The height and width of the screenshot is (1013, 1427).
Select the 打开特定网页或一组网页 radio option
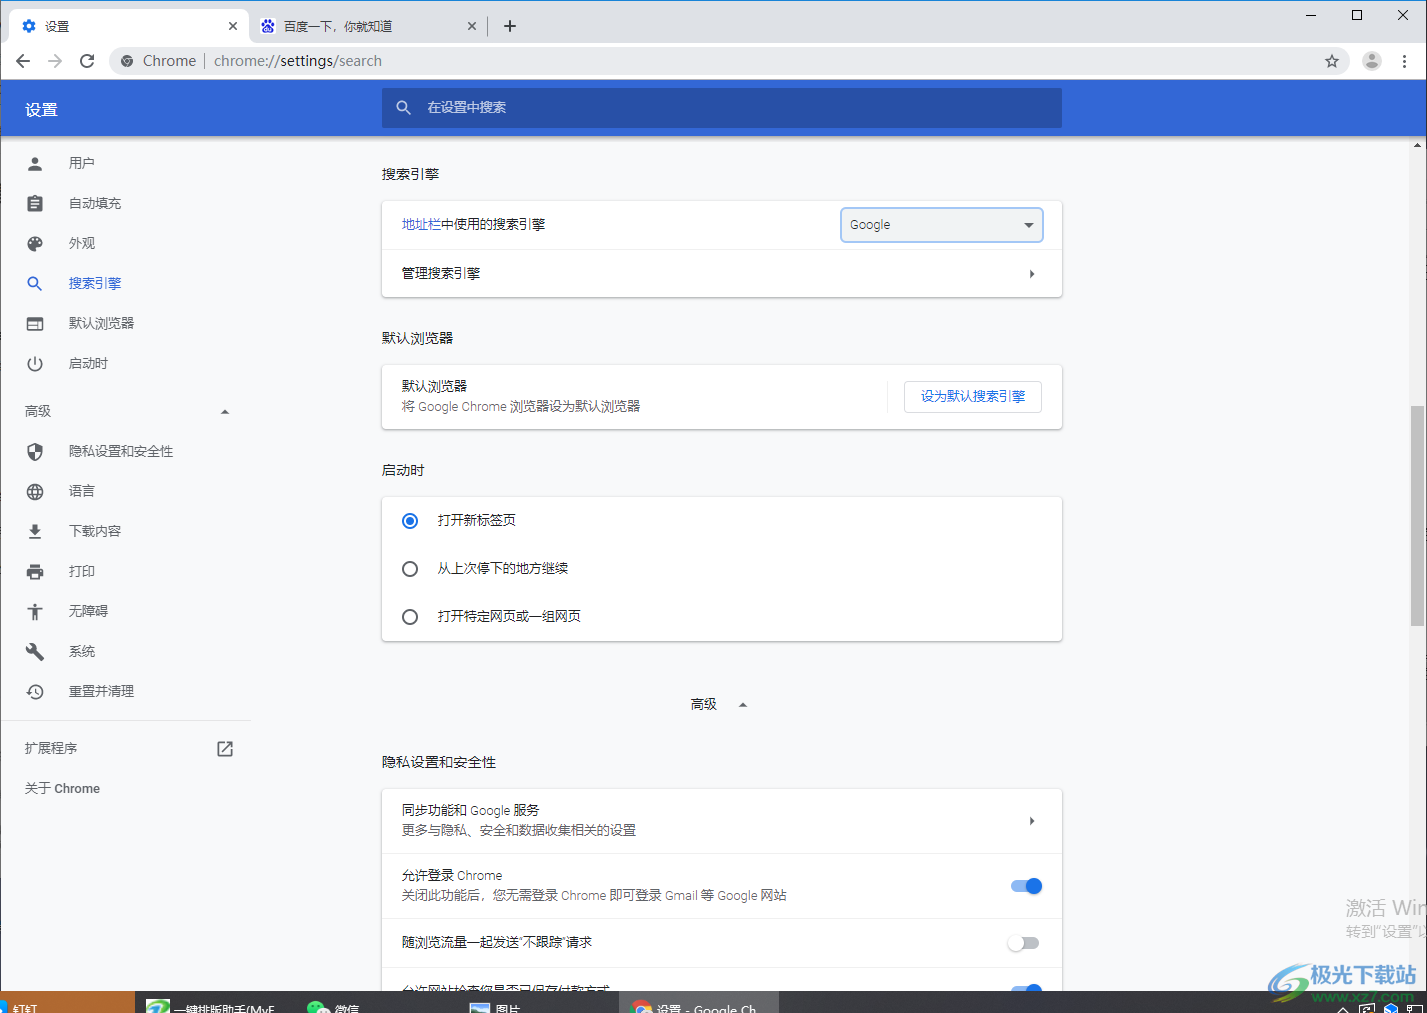click(x=410, y=617)
